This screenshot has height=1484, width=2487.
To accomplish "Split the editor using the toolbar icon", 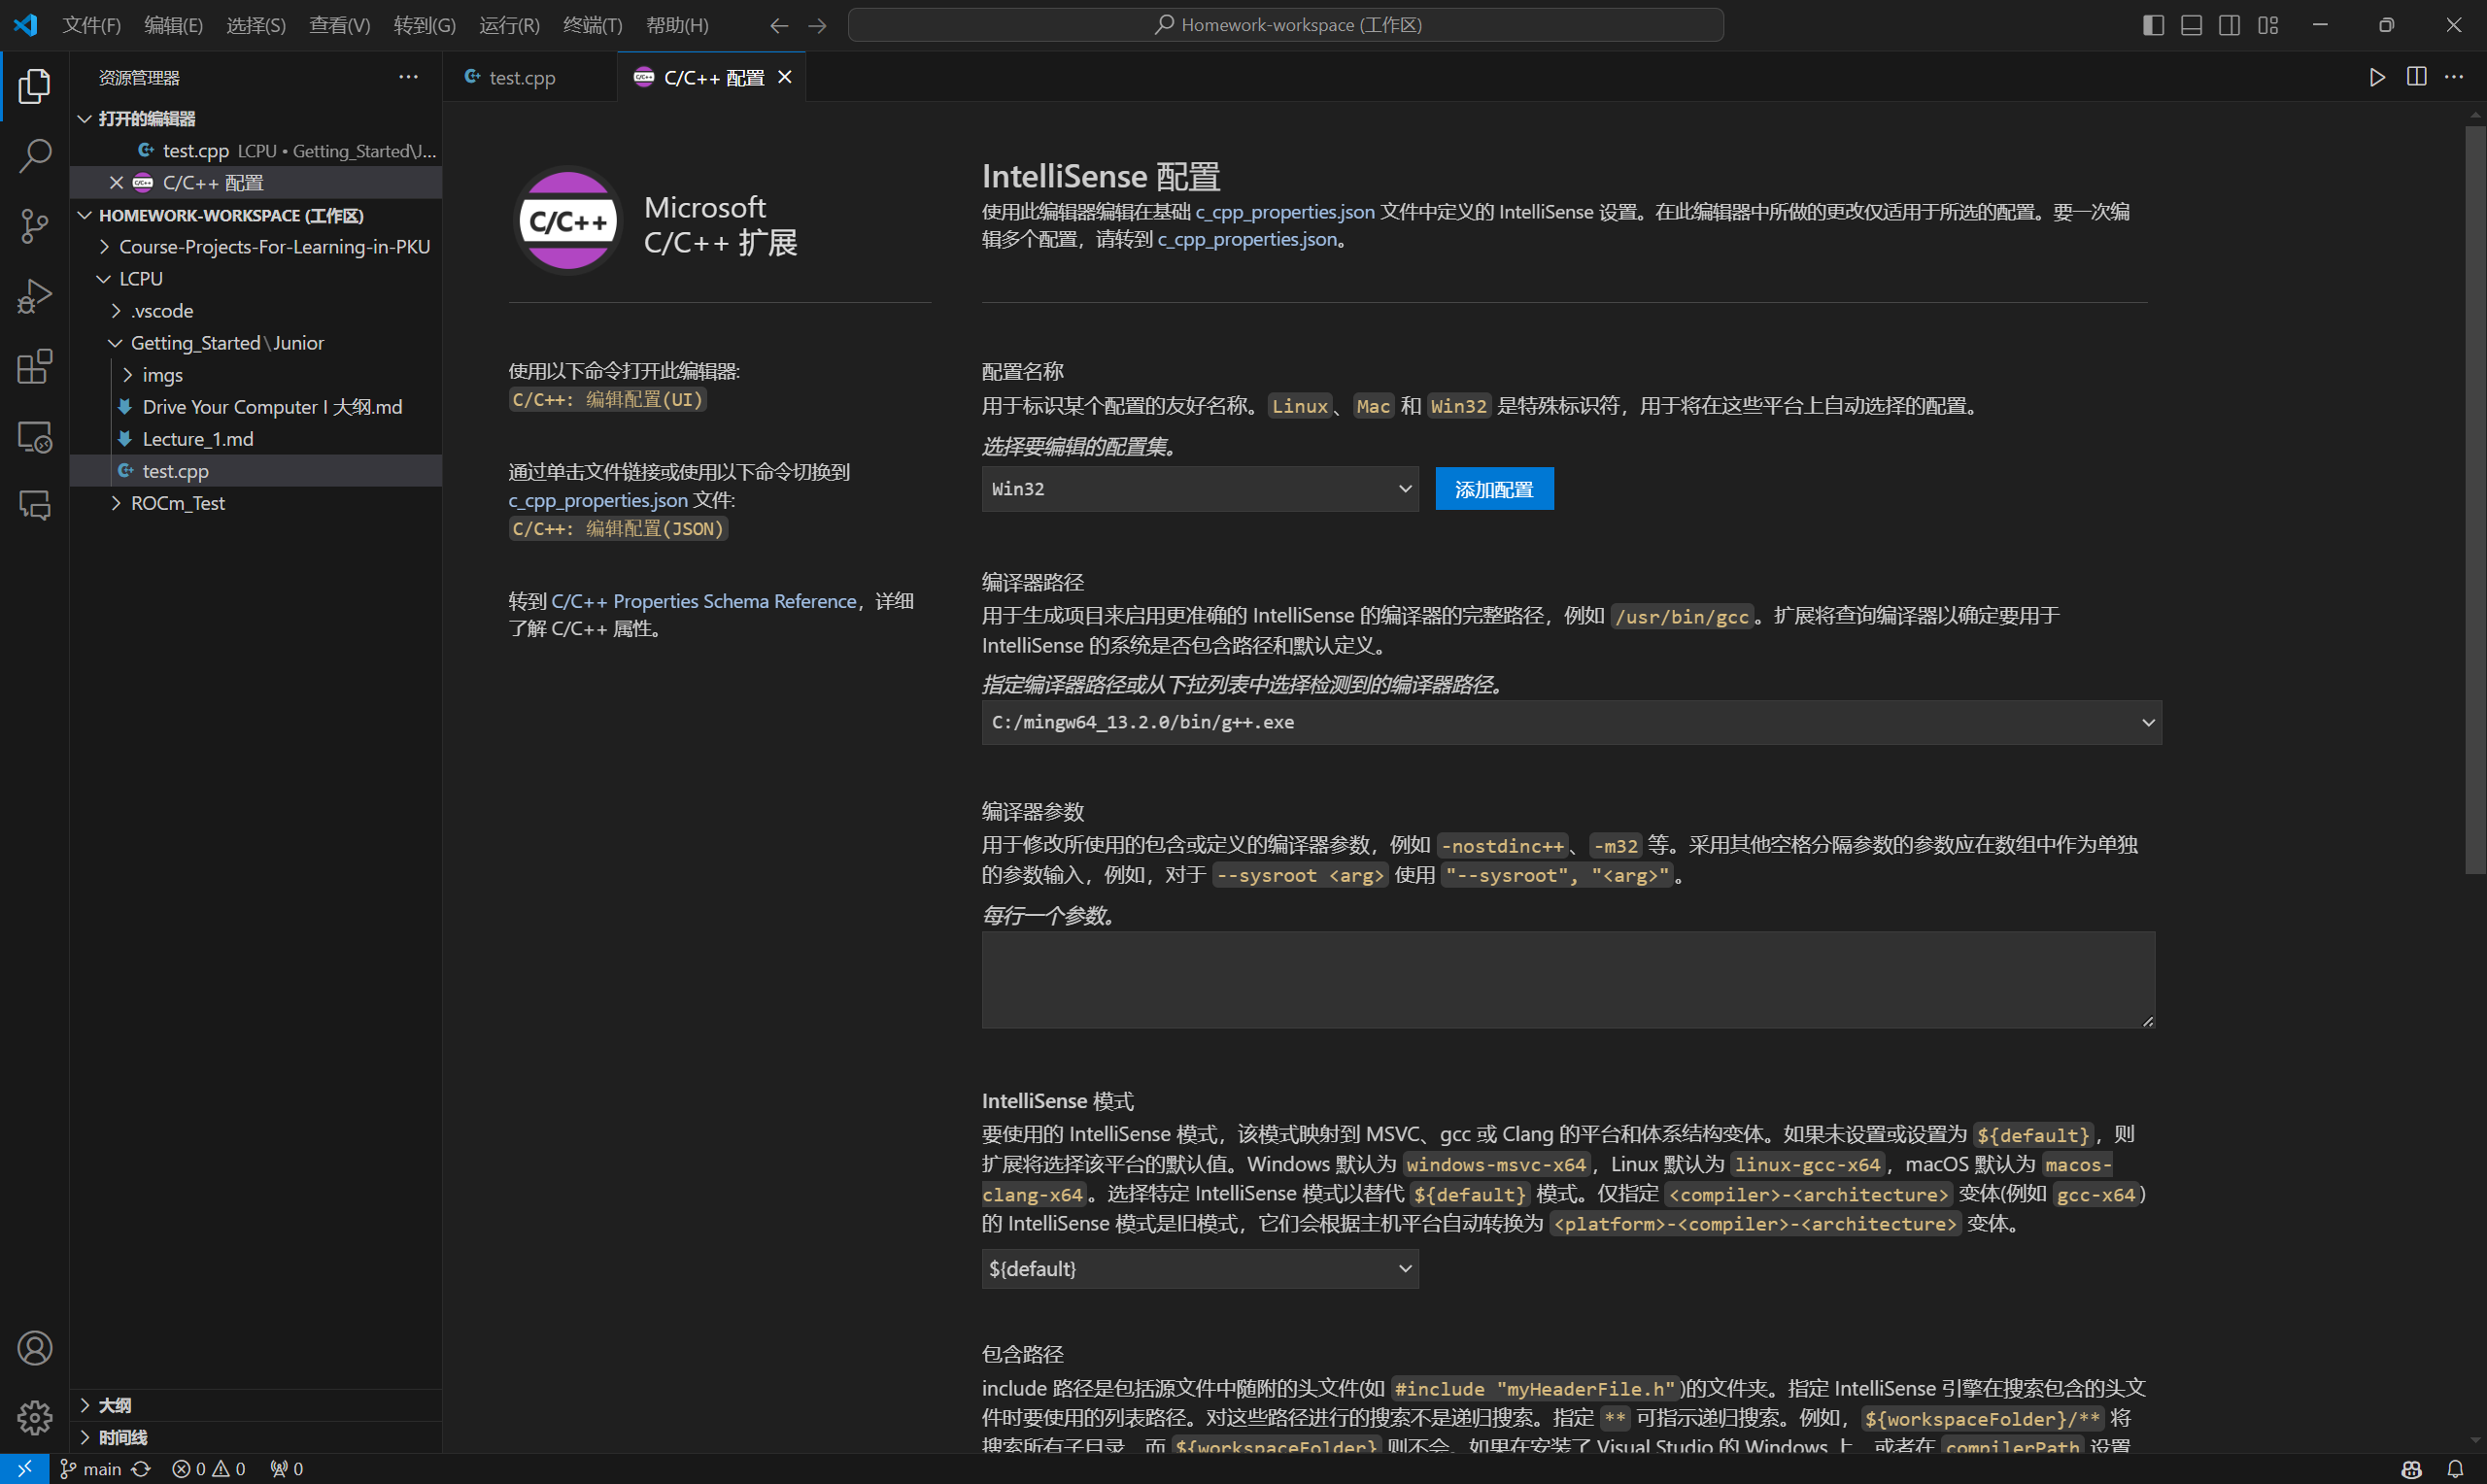I will [x=2417, y=77].
